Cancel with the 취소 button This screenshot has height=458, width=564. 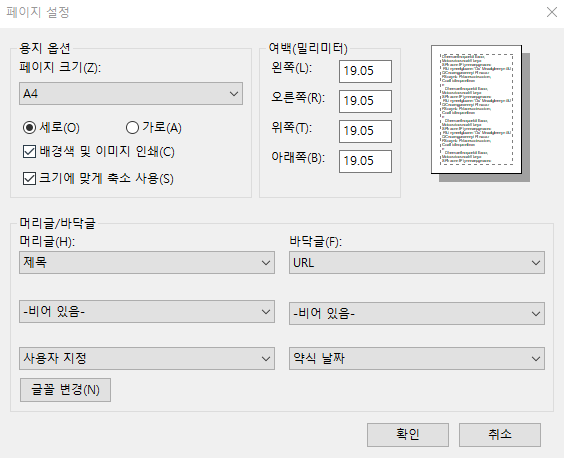click(500, 435)
